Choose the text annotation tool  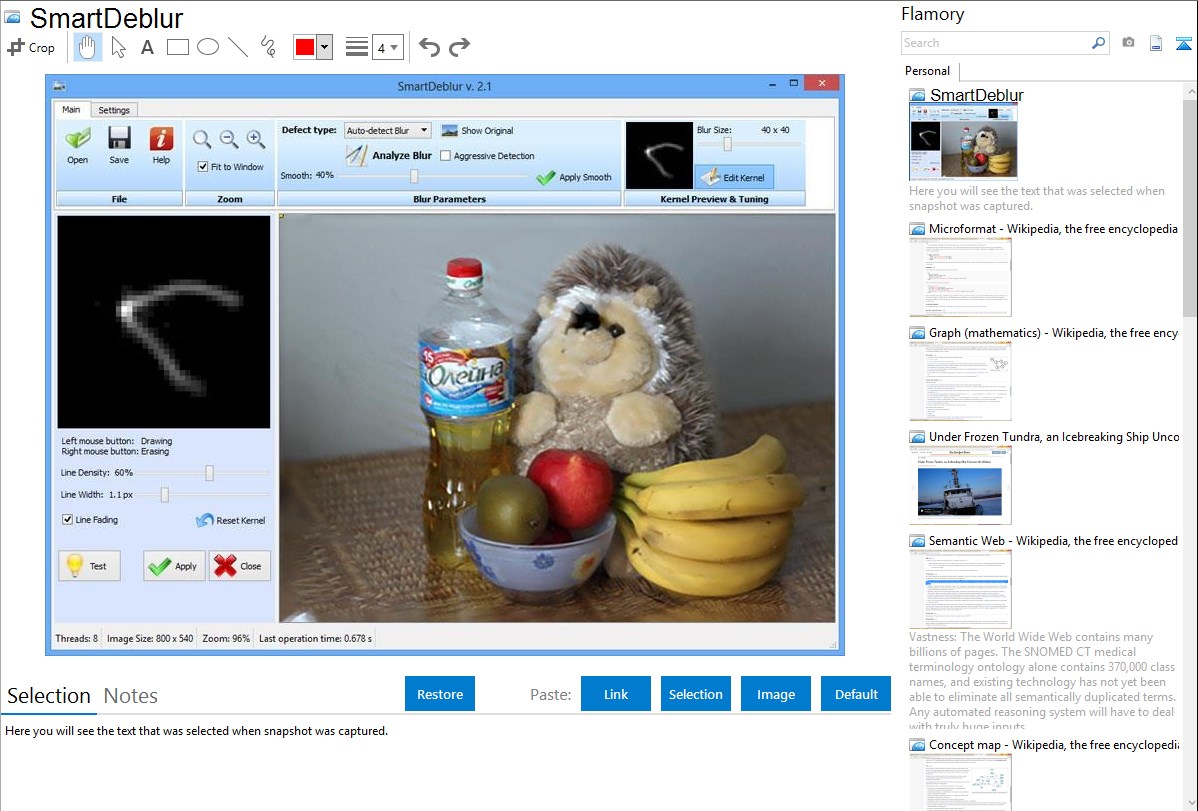pos(147,47)
